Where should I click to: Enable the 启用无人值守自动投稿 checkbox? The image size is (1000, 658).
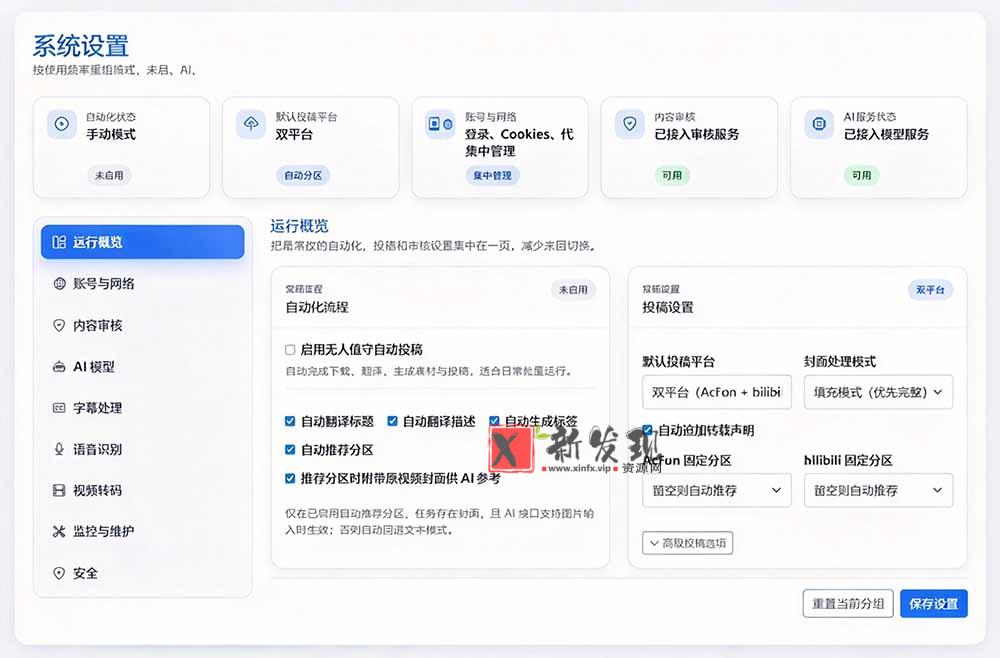click(x=290, y=349)
